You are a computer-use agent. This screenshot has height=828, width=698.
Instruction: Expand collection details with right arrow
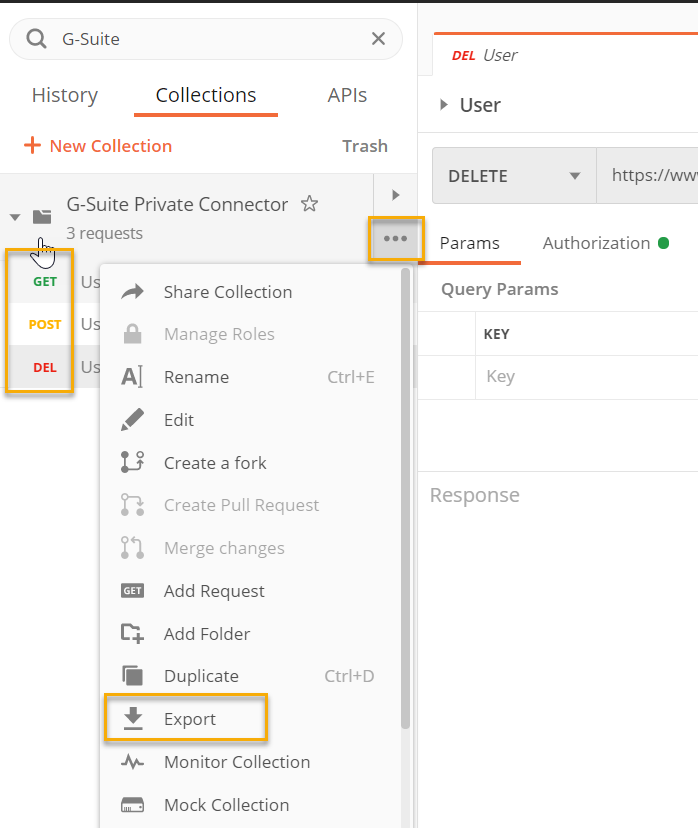click(395, 195)
